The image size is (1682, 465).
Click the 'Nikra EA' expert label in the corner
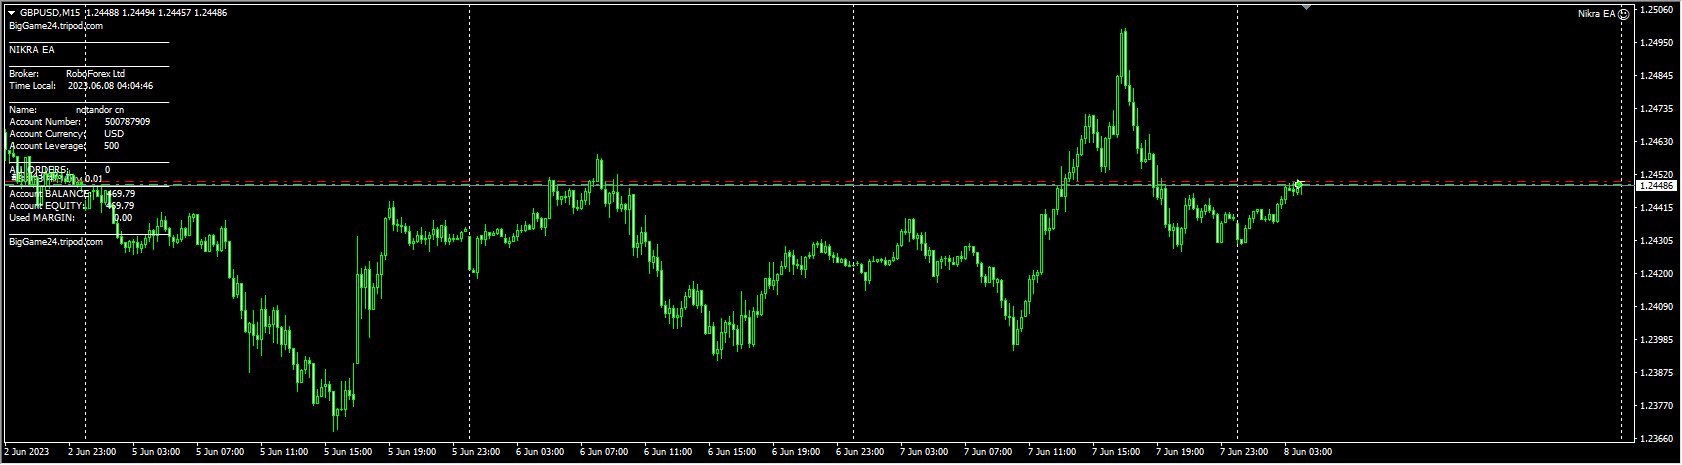pyautogui.click(x=1596, y=14)
